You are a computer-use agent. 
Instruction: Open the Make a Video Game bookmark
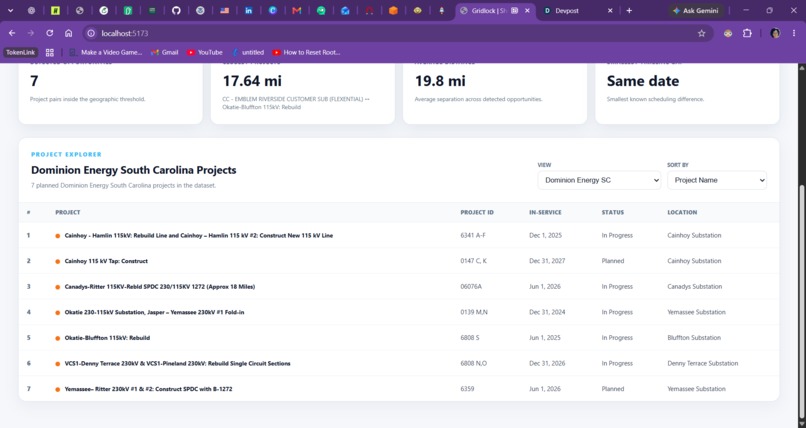pyautogui.click(x=105, y=52)
